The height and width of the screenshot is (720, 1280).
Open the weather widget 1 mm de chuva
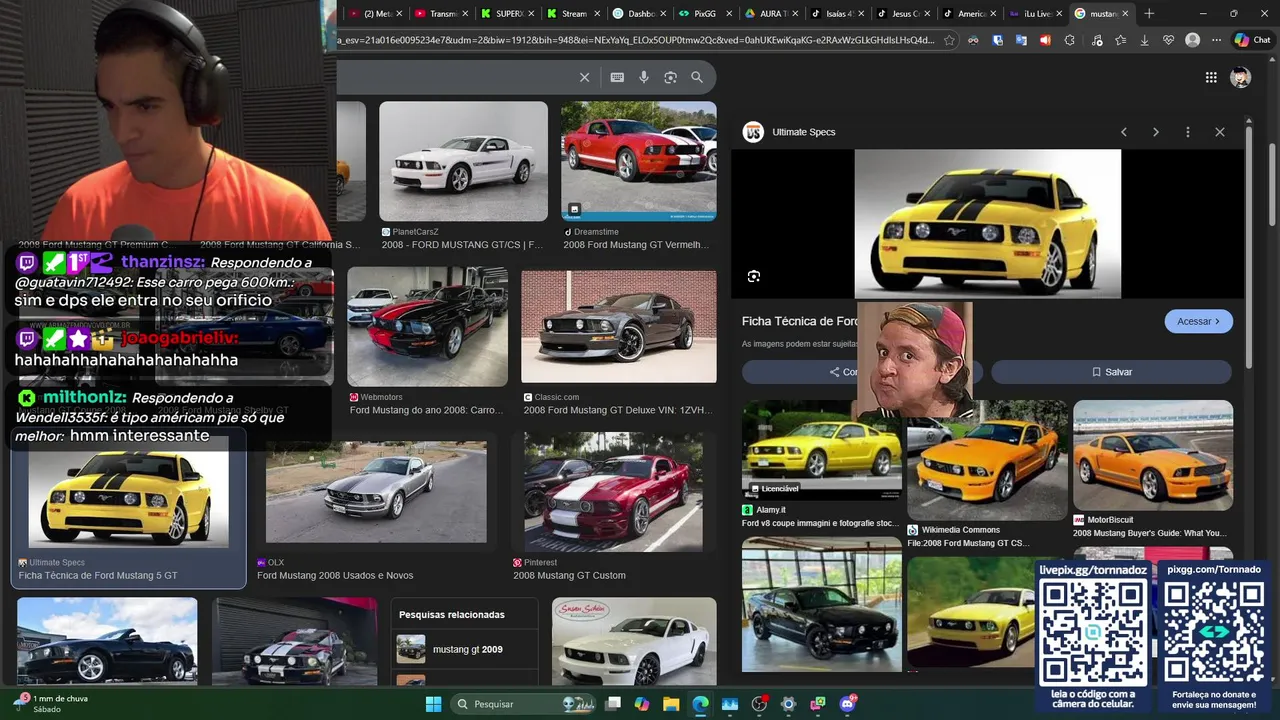point(50,704)
